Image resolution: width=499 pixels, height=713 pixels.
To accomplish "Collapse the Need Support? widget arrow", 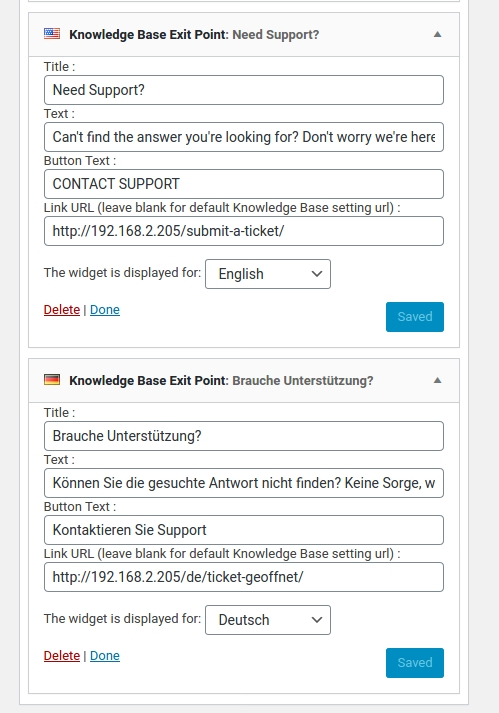I will tap(437, 34).
